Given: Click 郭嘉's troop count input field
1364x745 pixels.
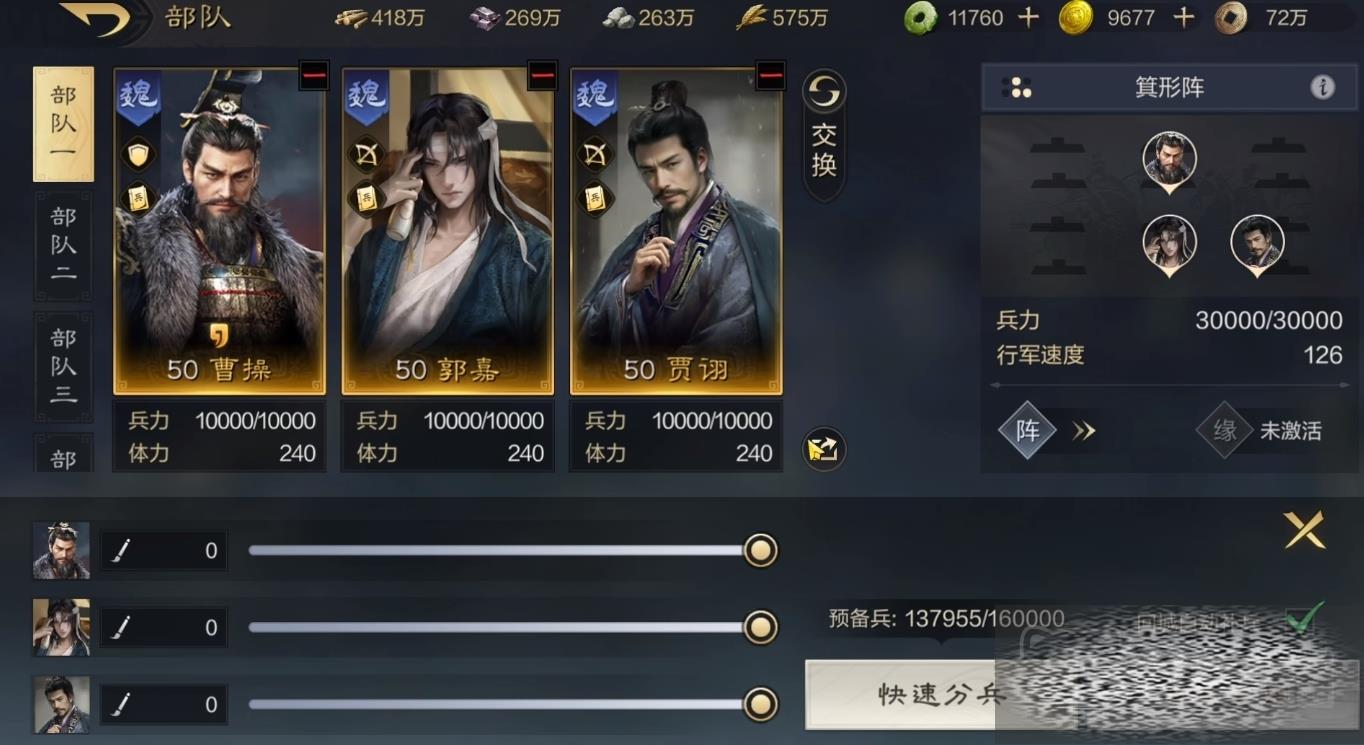Looking at the screenshot, I should pyautogui.click(x=163, y=628).
